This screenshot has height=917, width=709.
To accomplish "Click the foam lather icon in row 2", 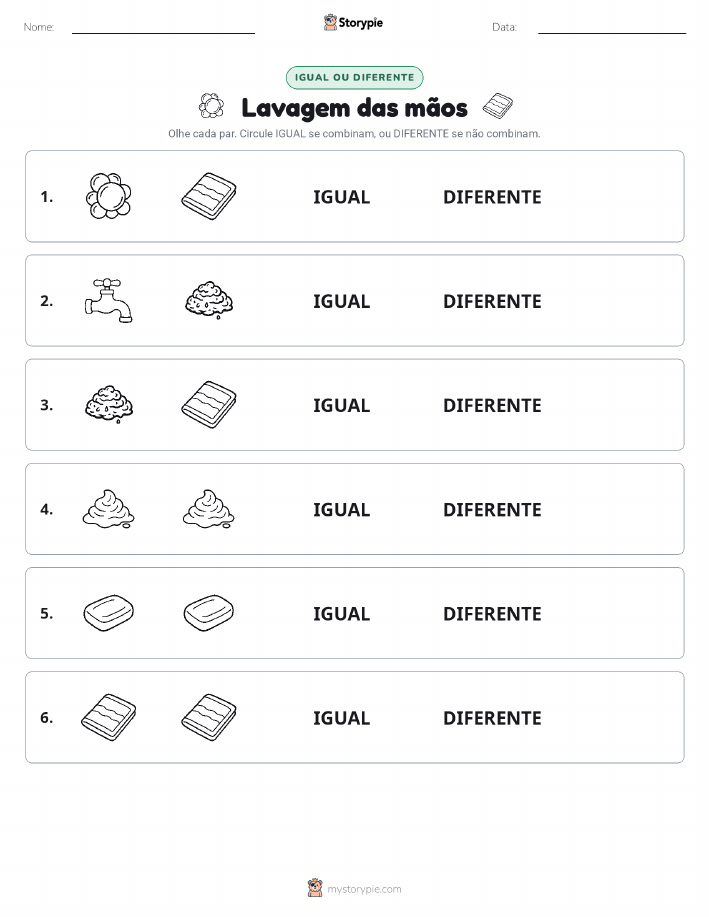I will coord(209,301).
